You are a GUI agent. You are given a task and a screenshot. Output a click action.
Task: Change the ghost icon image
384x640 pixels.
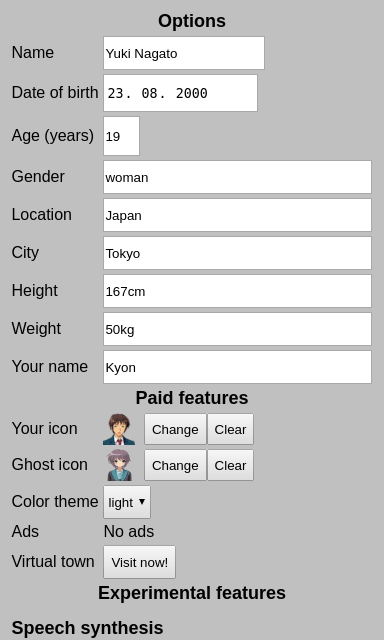(x=175, y=465)
